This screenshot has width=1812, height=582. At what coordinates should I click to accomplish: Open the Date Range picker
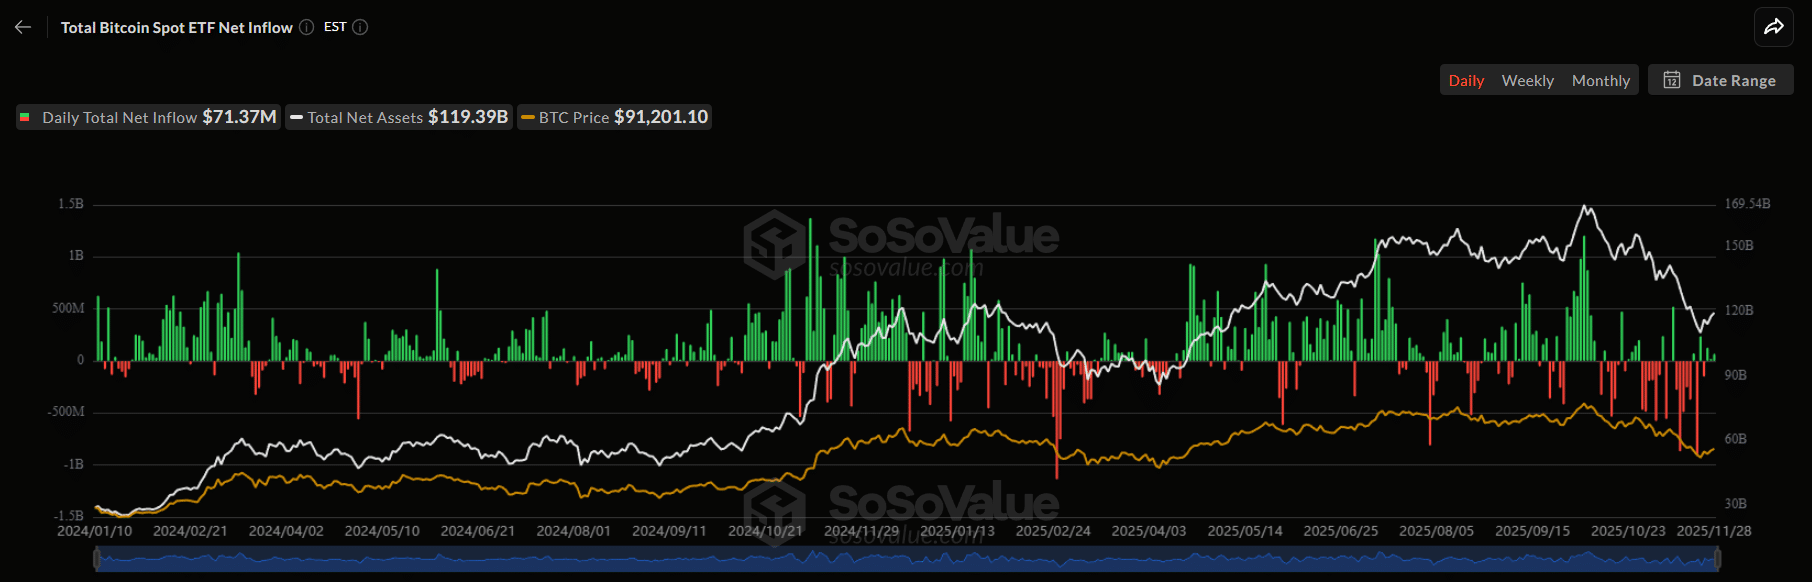coord(1721,80)
